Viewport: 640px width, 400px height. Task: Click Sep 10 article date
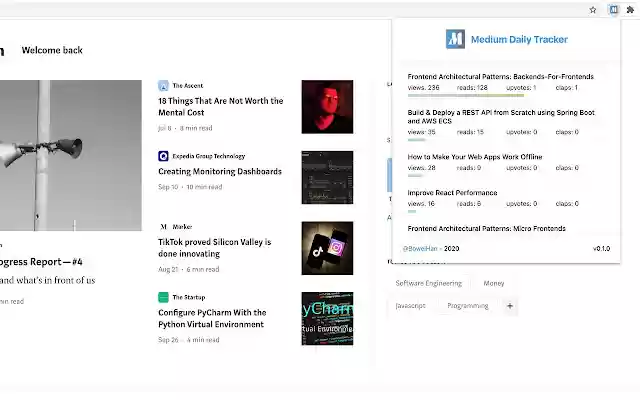(168, 187)
